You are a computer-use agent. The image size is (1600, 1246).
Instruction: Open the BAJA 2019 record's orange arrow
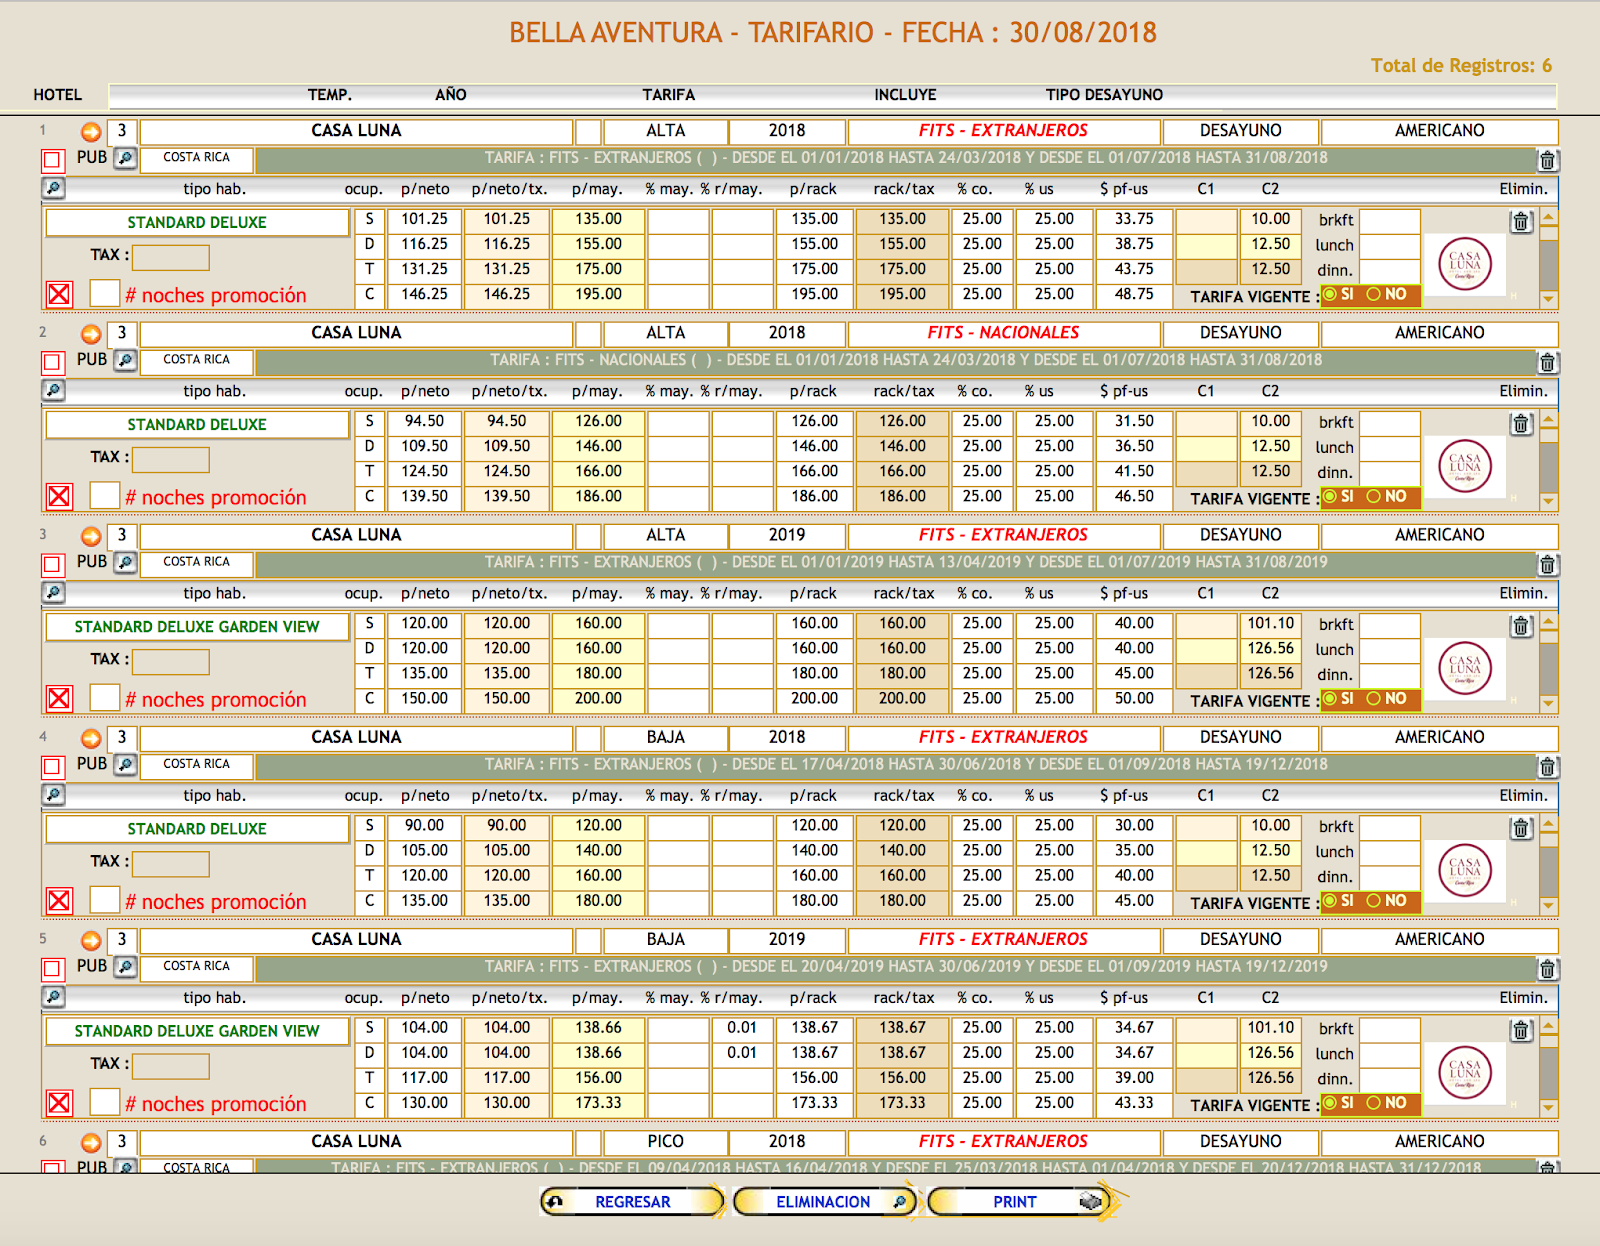[91, 941]
